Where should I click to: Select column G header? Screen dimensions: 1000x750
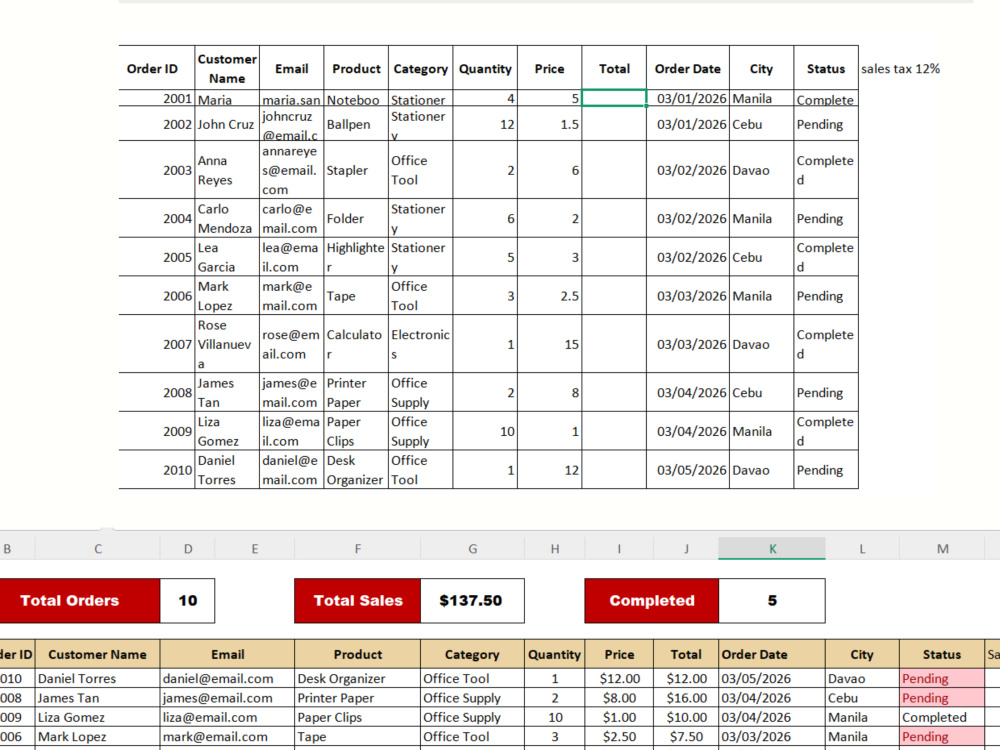[x=473, y=548]
